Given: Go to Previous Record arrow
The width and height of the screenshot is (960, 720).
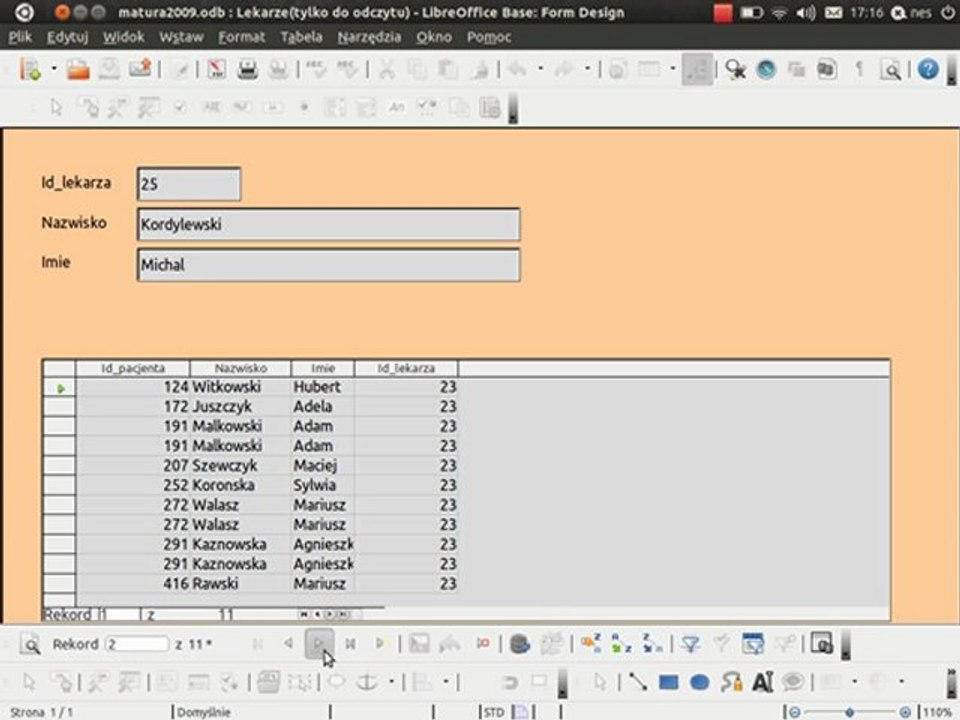Looking at the screenshot, I should (x=288, y=643).
